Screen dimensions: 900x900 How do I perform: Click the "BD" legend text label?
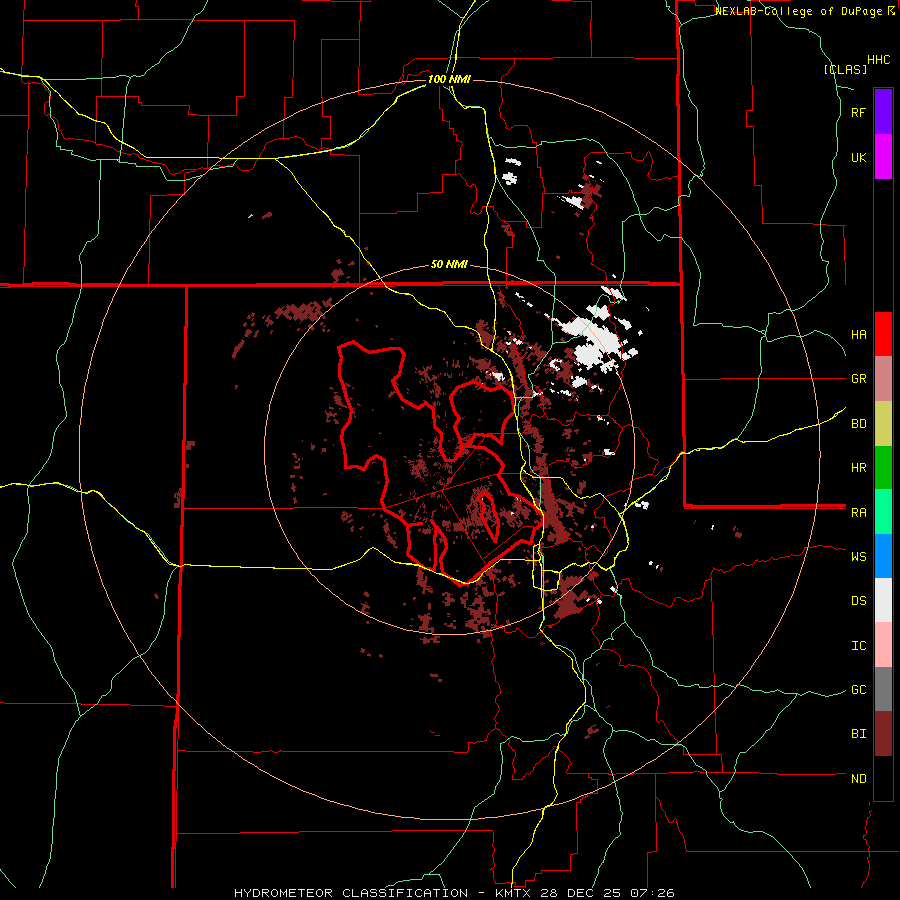point(859,424)
